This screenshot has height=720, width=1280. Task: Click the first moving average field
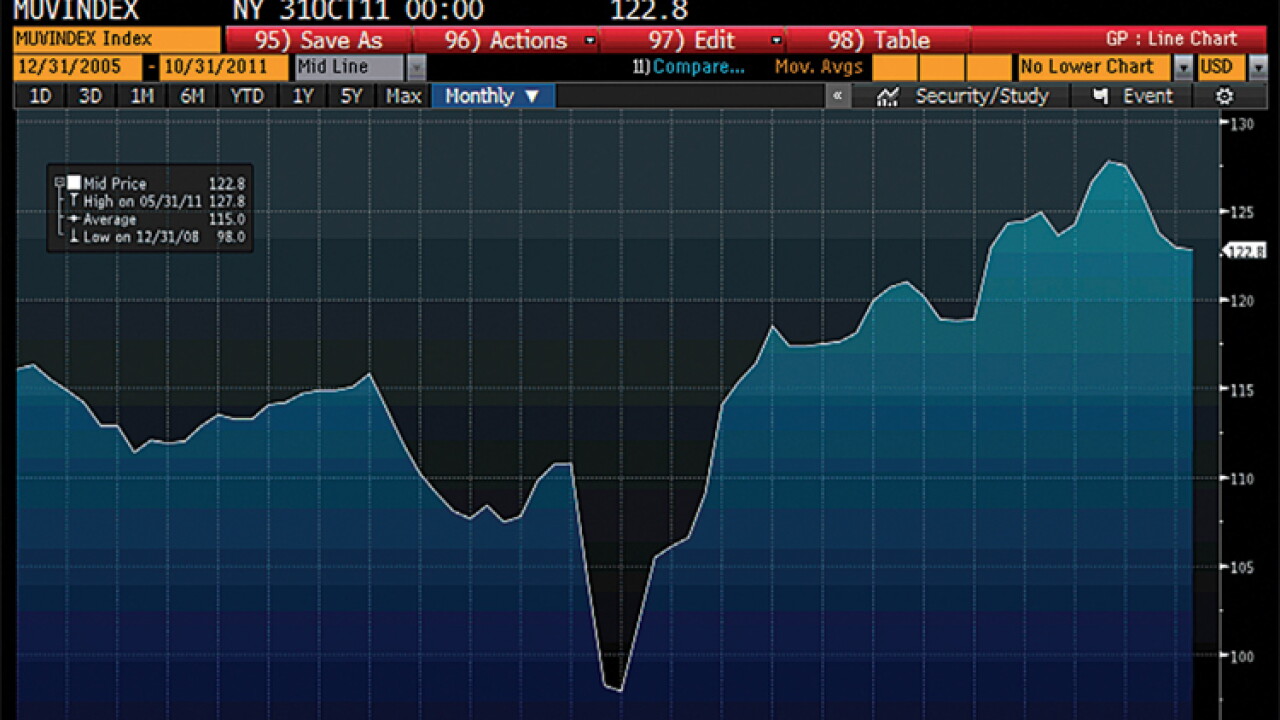(895, 67)
